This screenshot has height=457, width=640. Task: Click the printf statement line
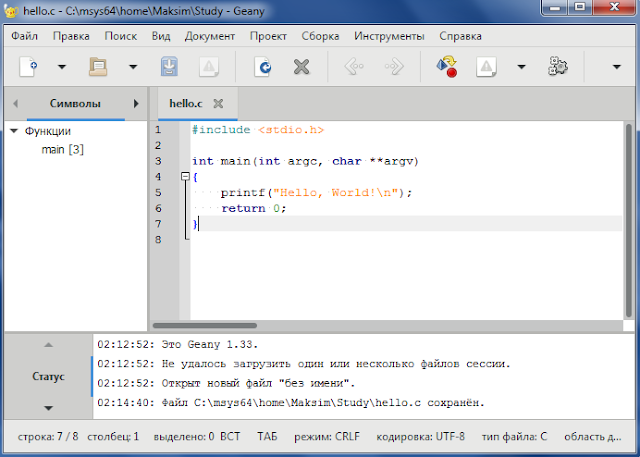[x=316, y=193]
